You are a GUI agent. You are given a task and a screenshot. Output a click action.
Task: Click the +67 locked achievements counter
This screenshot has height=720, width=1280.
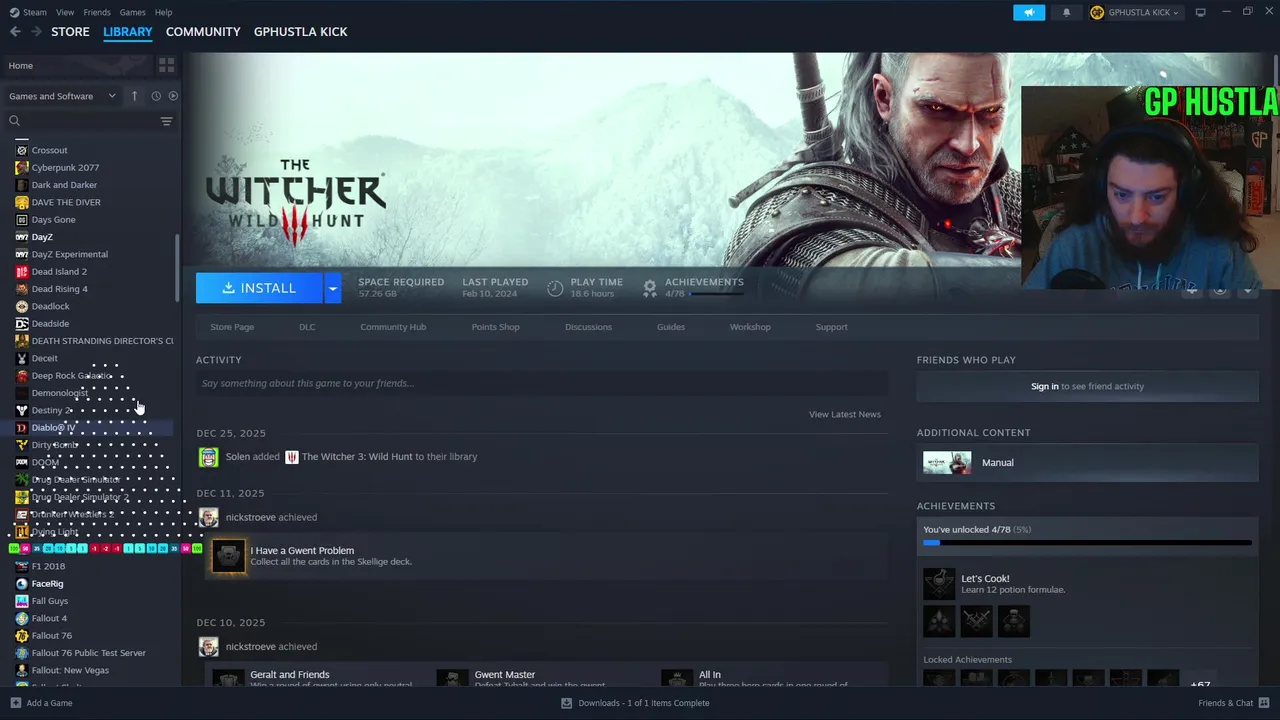pos(1201,685)
